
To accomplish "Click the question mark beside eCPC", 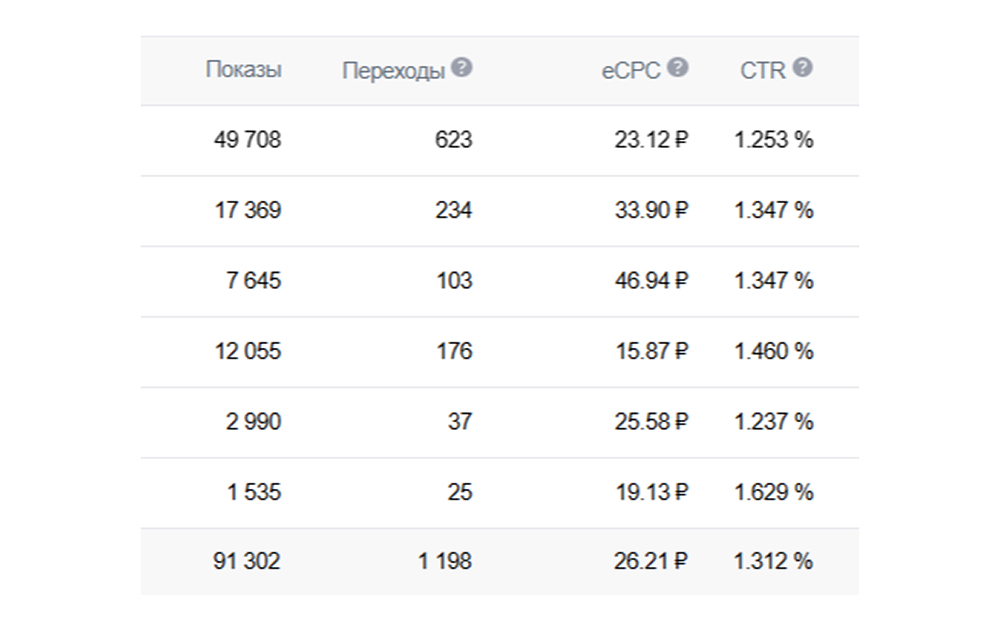I will point(678,68).
